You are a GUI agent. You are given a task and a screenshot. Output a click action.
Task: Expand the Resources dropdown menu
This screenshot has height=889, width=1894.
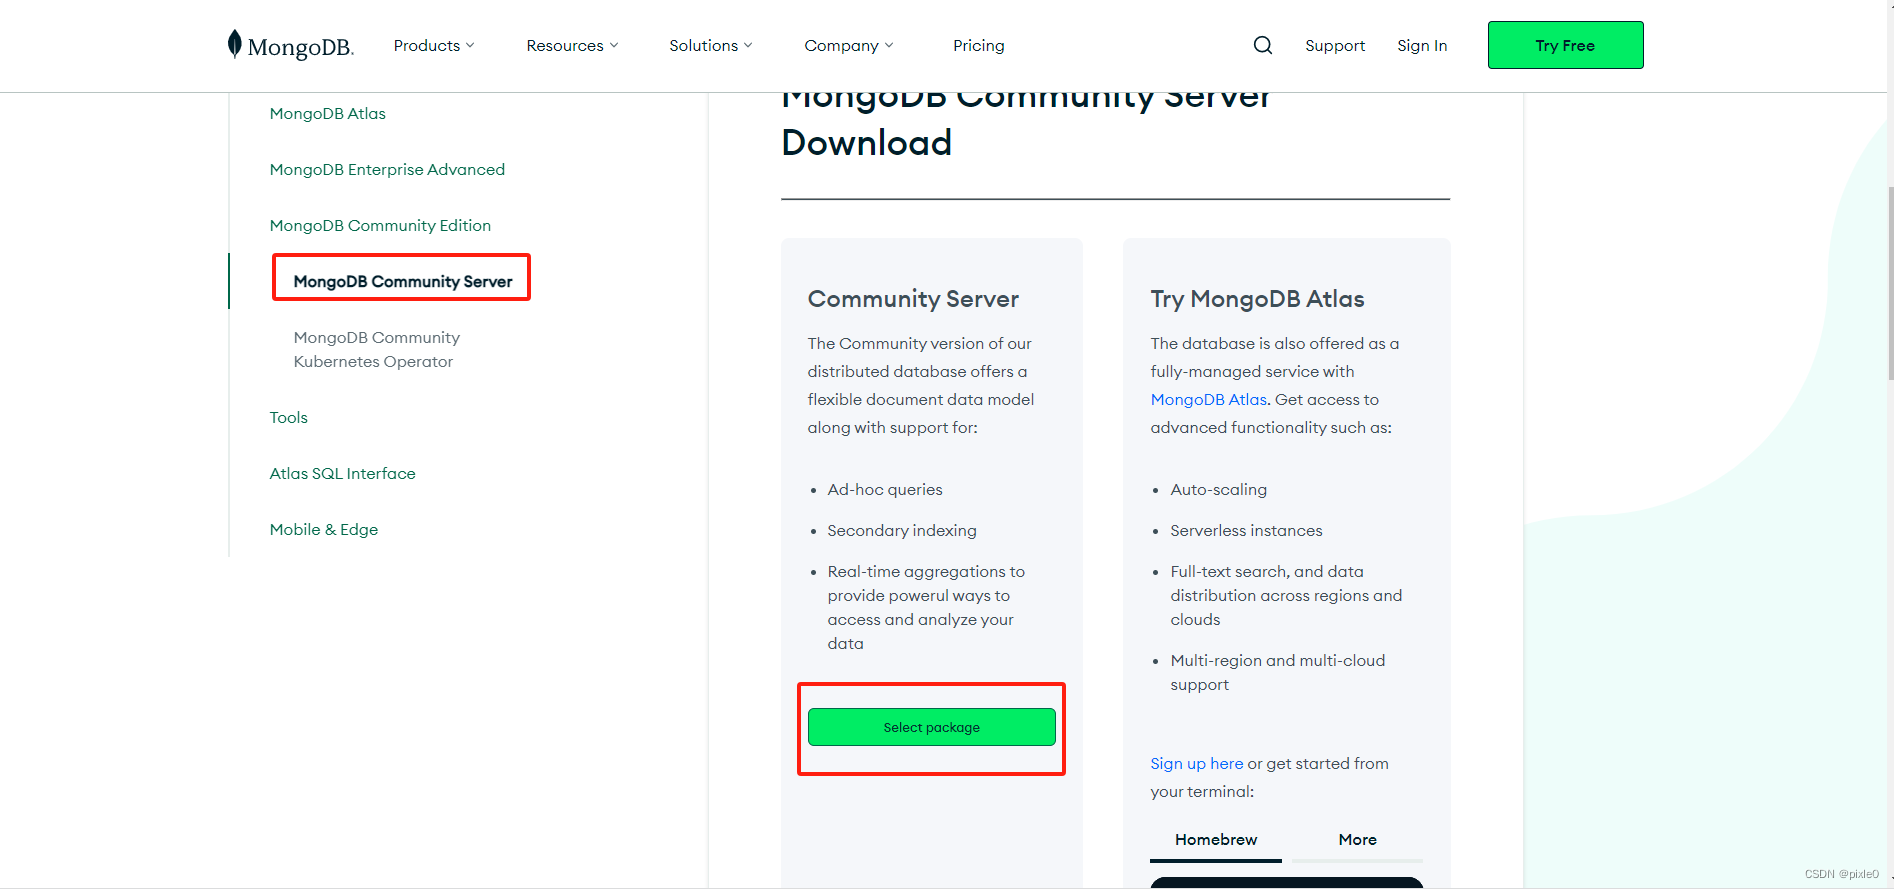coord(572,45)
